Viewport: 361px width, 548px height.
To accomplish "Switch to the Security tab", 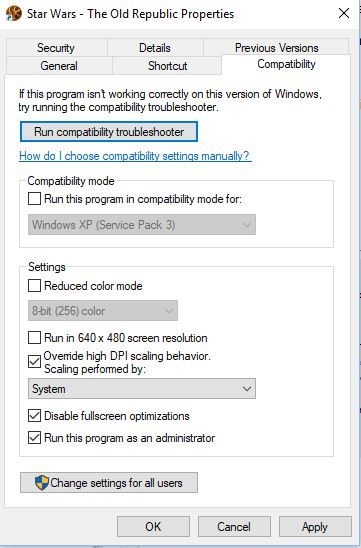I will [x=56, y=48].
